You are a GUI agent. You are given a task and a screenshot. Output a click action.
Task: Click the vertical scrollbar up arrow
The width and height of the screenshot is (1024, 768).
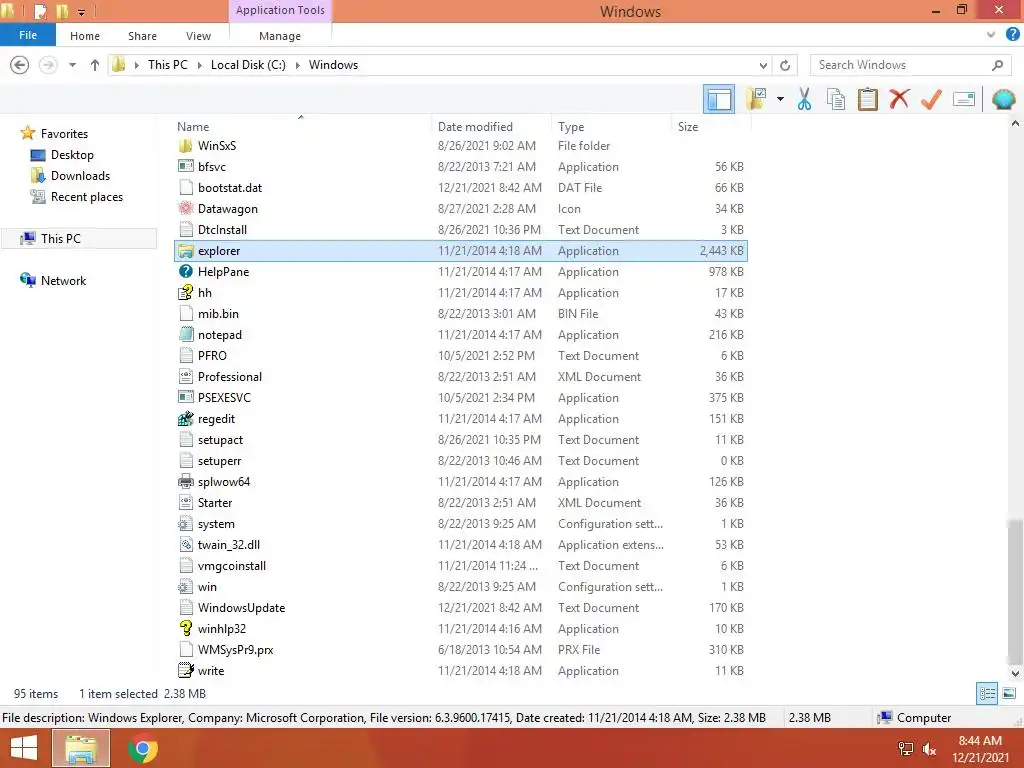click(x=1016, y=123)
